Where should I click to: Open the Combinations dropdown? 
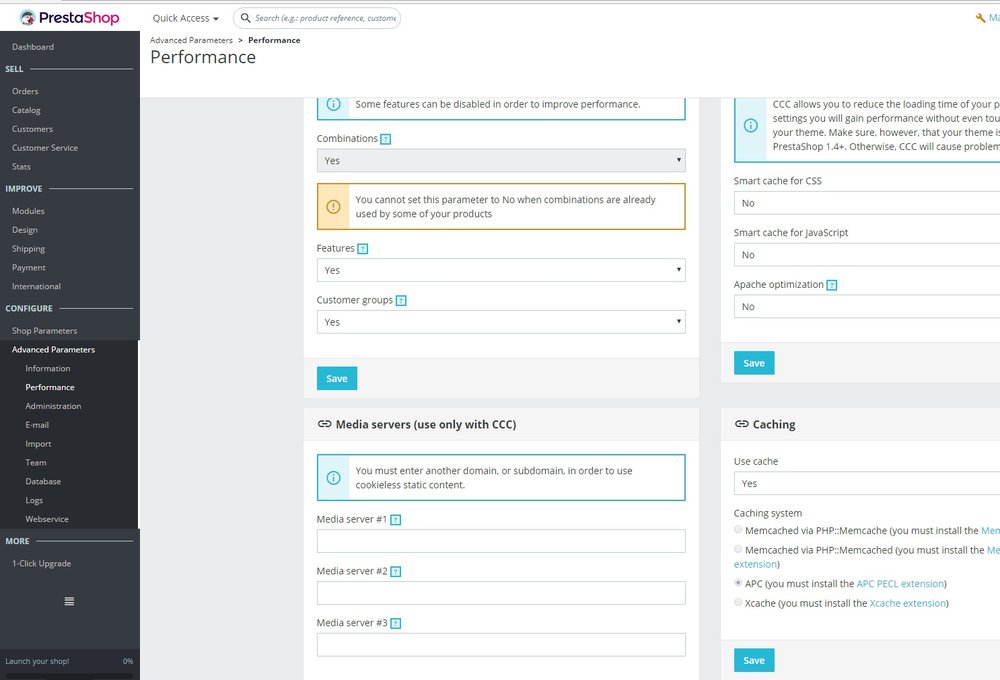point(501,161)
